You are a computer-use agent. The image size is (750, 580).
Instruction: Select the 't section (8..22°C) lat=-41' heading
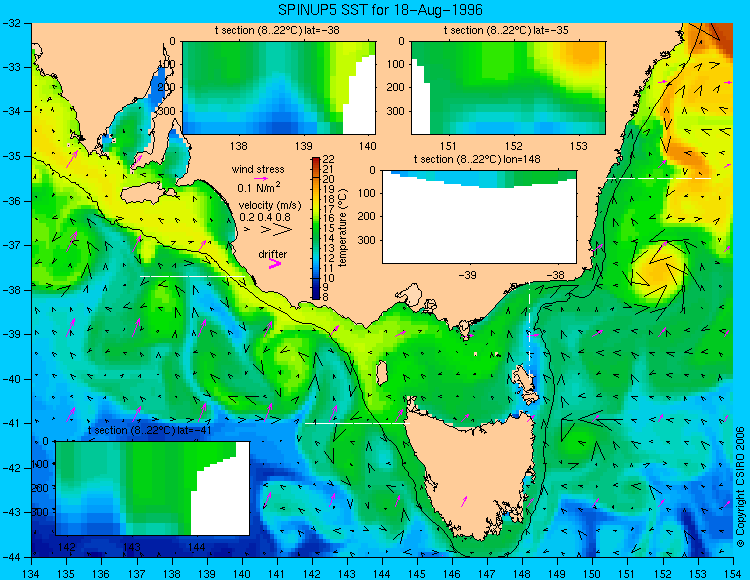click(x=149, y=430)
